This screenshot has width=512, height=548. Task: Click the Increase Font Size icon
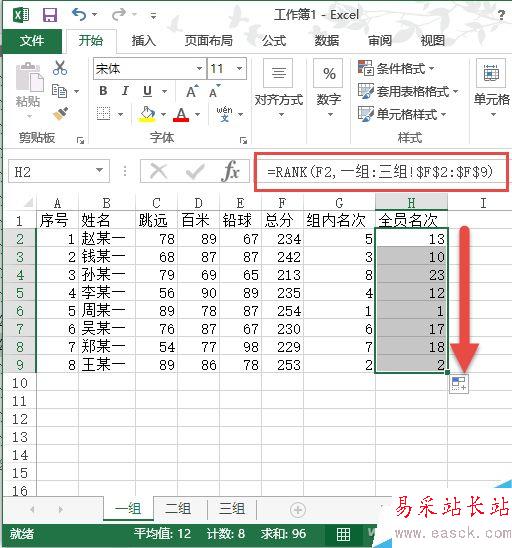(192, 91)
